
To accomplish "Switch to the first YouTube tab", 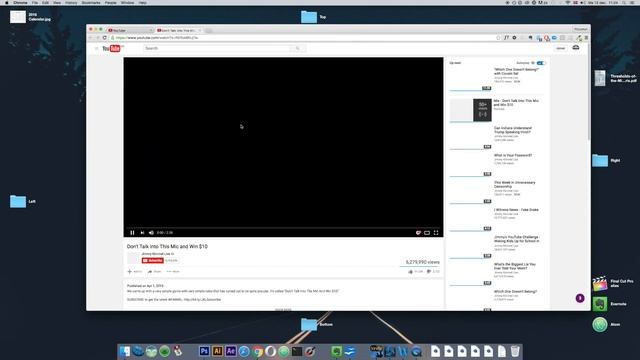I will (130, 31).
